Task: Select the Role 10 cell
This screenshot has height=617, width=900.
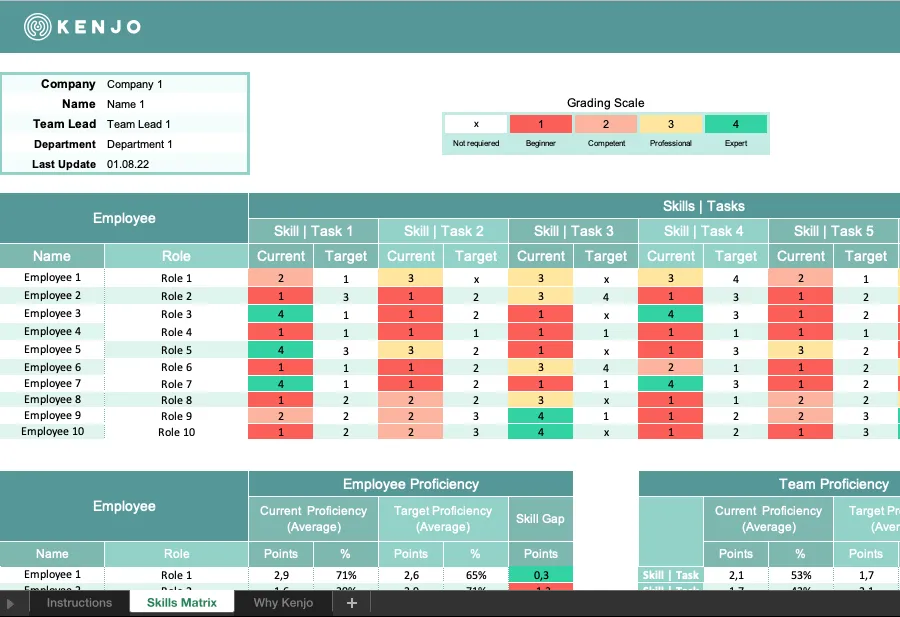Action: (x=176, y=432)
